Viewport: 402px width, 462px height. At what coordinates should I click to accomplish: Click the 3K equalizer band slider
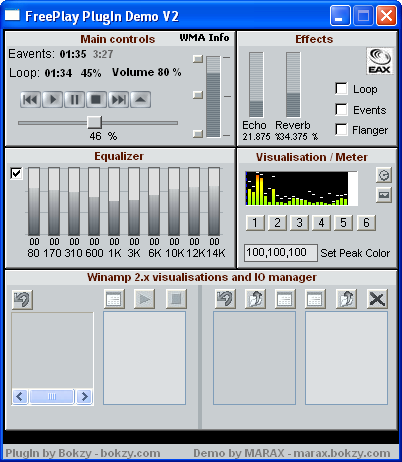coord(134,202)
